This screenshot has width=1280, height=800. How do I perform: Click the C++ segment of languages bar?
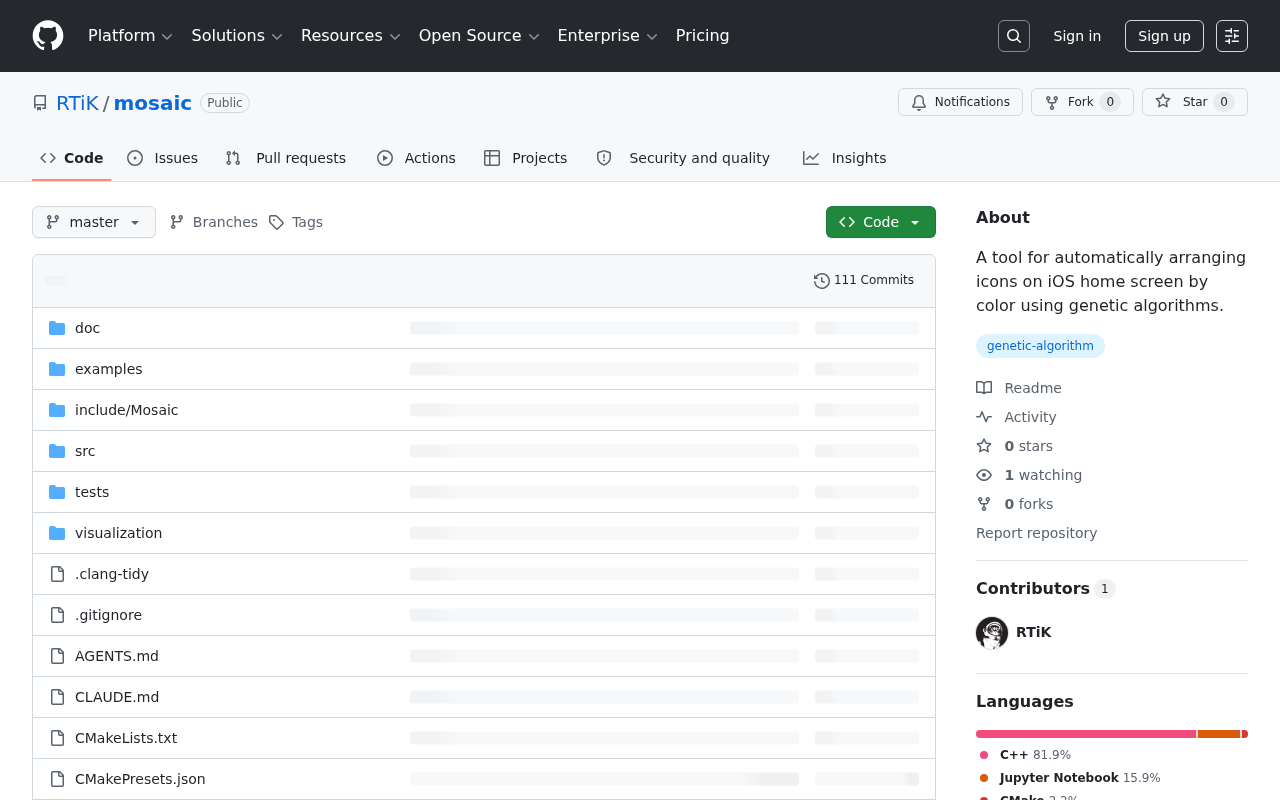click(1086, 734)
